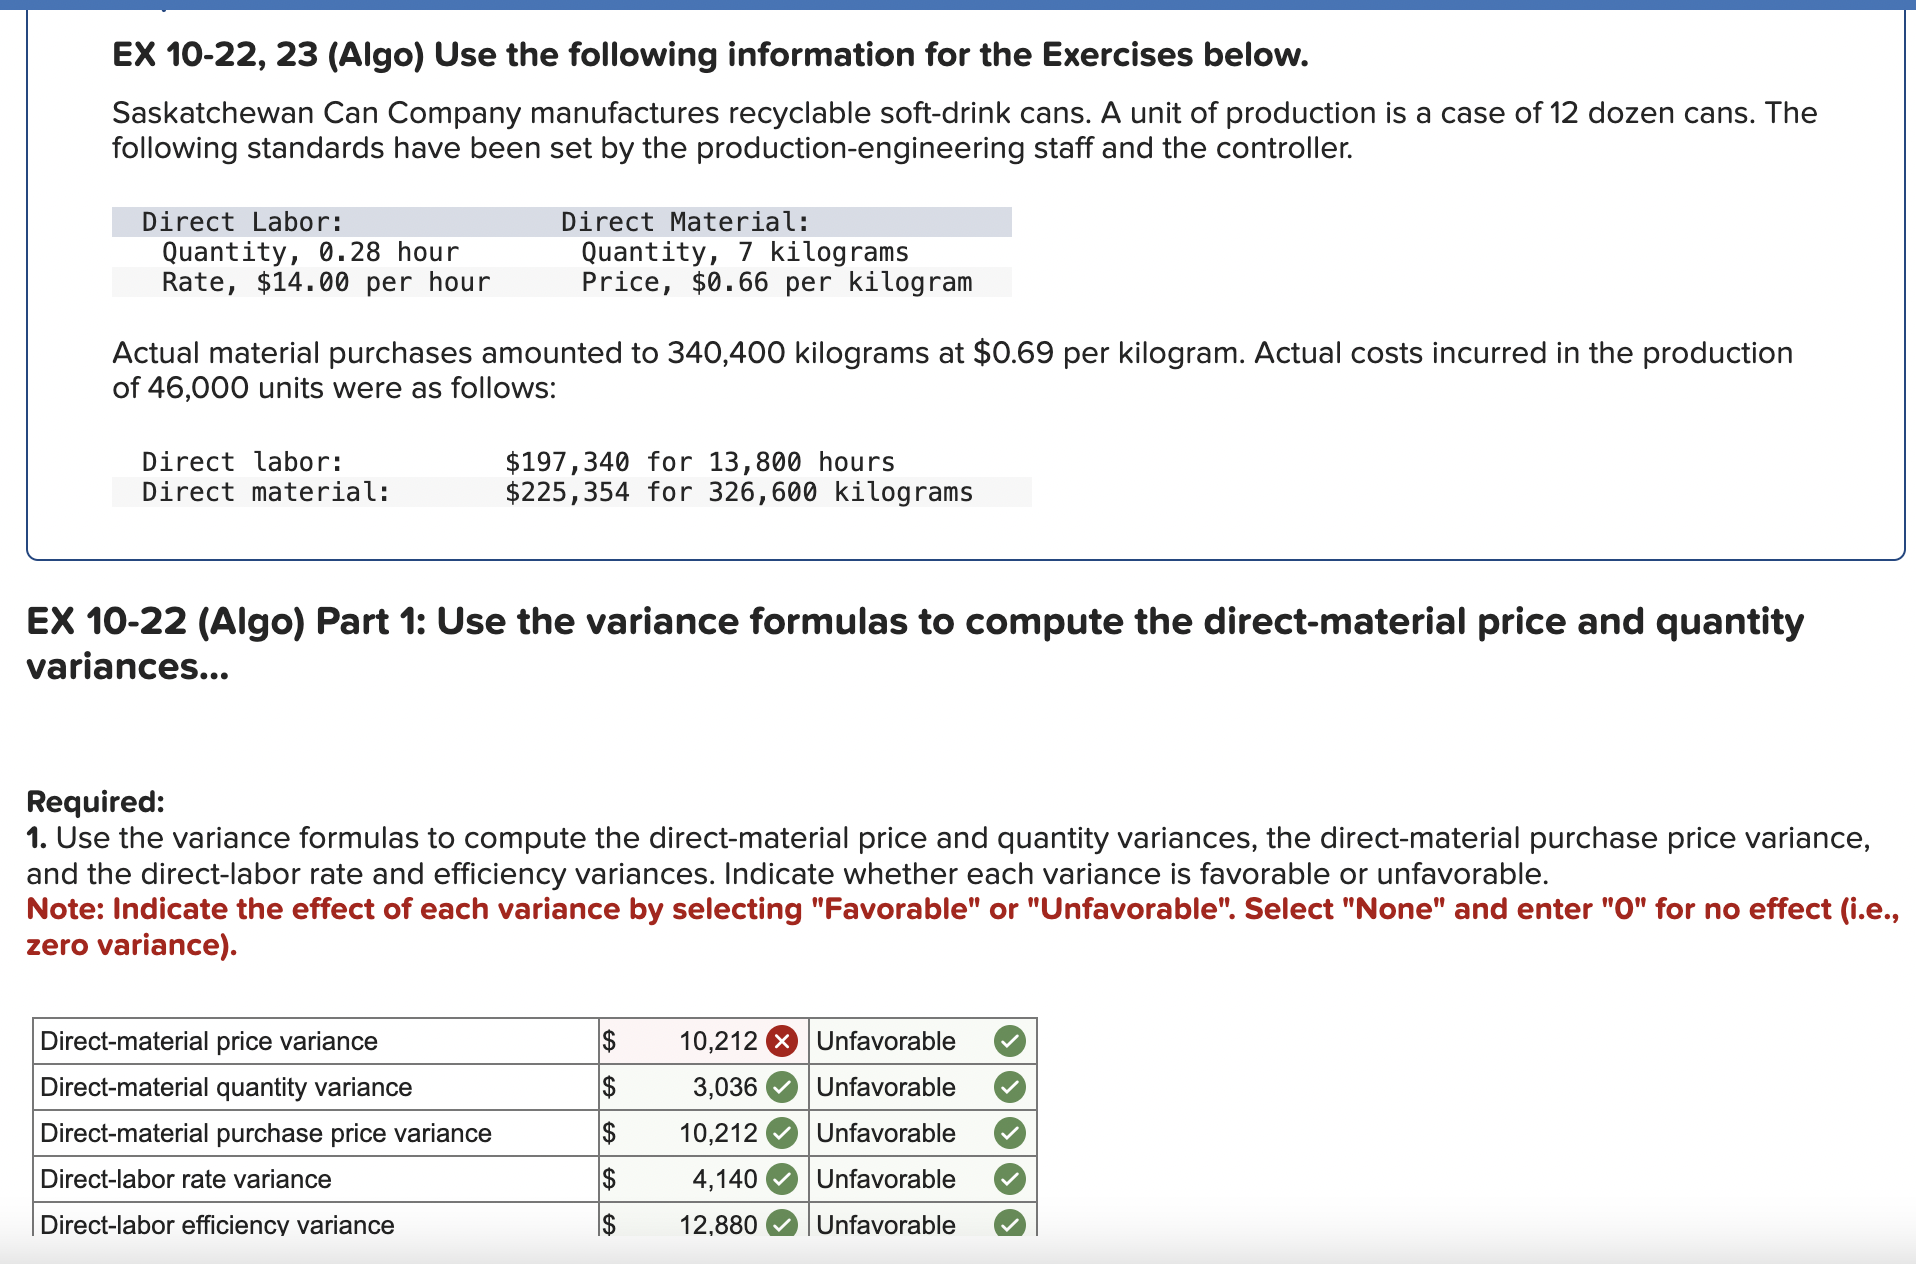
Task: Click the 12,880 value in the efficiency variance row
Action: click(x=718, y=1224)
